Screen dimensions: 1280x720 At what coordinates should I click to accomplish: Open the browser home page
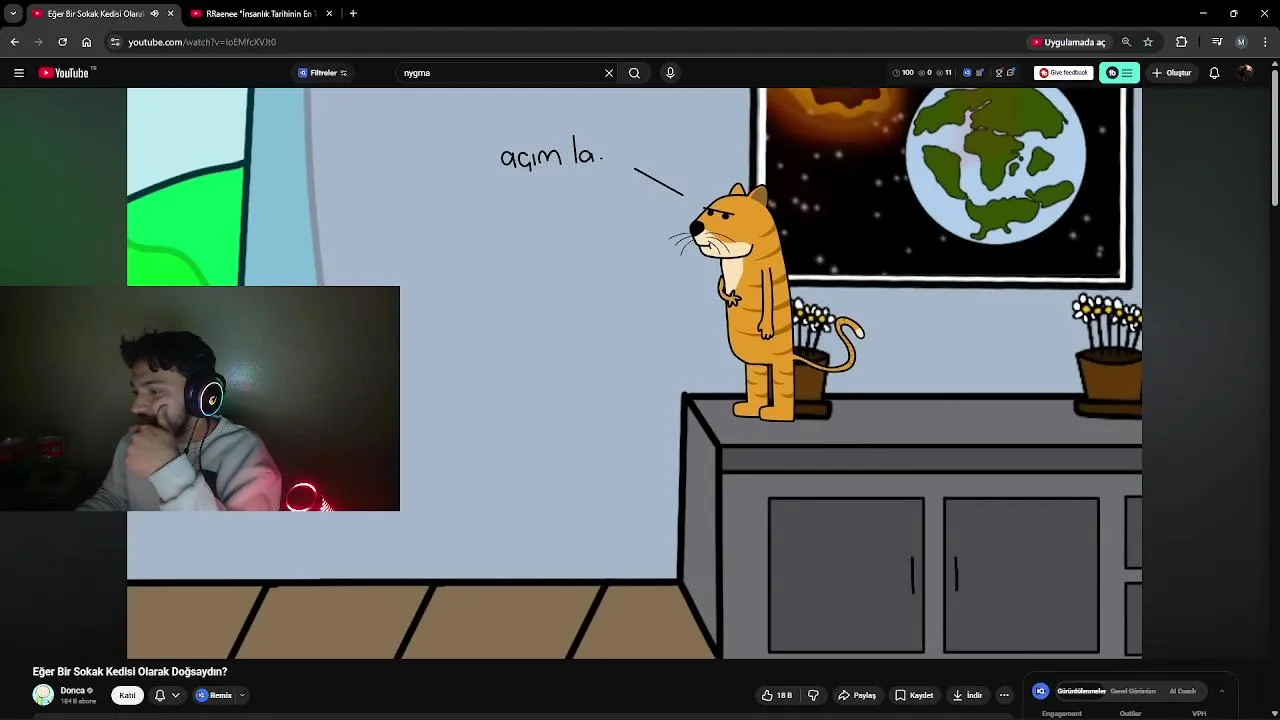point(86,42)
